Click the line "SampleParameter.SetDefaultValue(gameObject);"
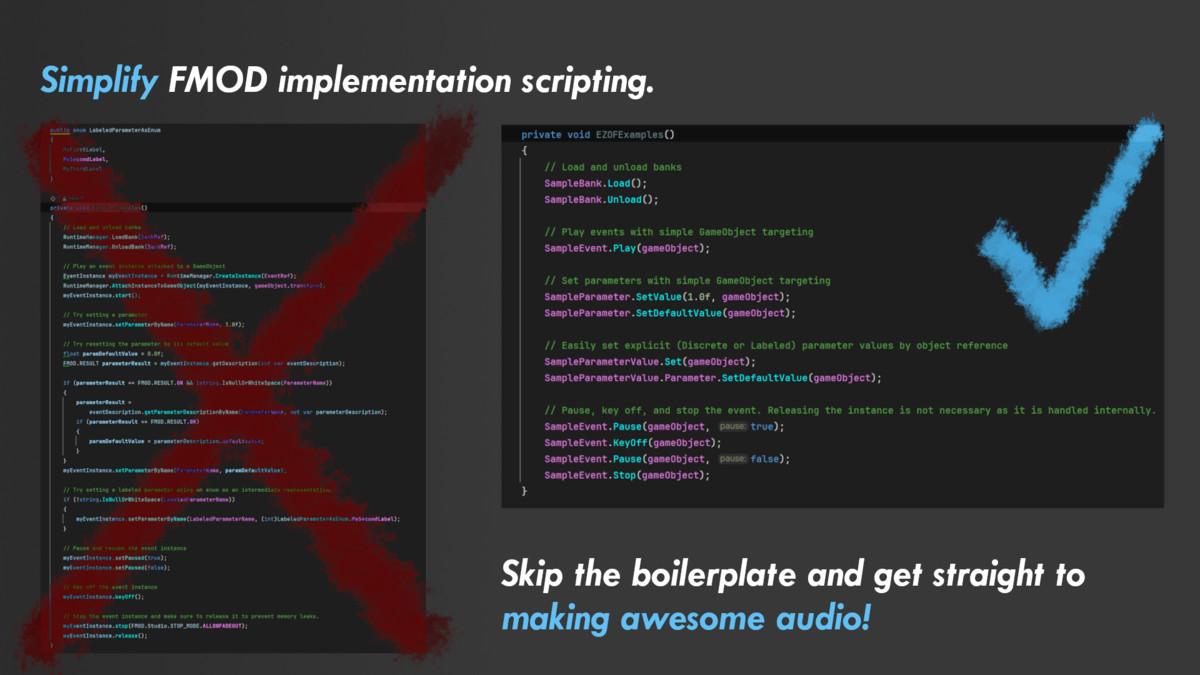Image resolution: width=1200 pixels, height=675 pixels. (x=668, y=313)
